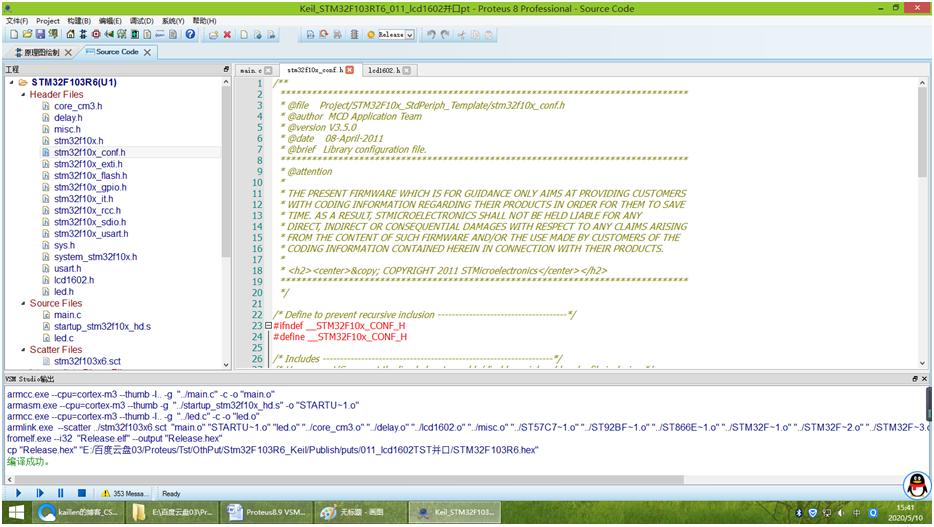Open the 构建(B) menu
This screenshot has height=527, width=934.
pyautogui.click(x=79, y=21)
